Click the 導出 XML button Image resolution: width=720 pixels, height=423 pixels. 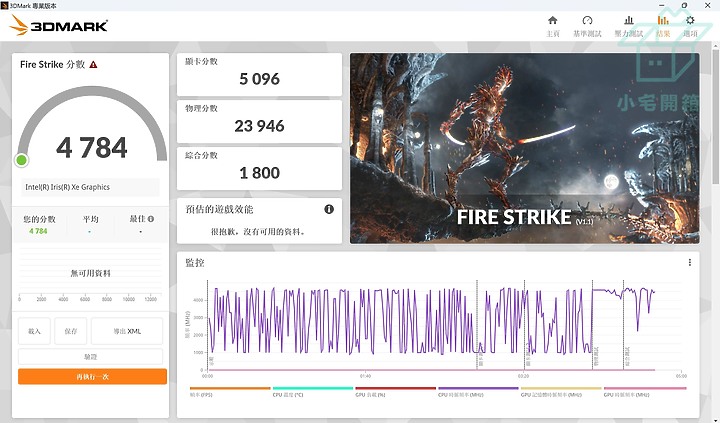(x=127, y=331)
